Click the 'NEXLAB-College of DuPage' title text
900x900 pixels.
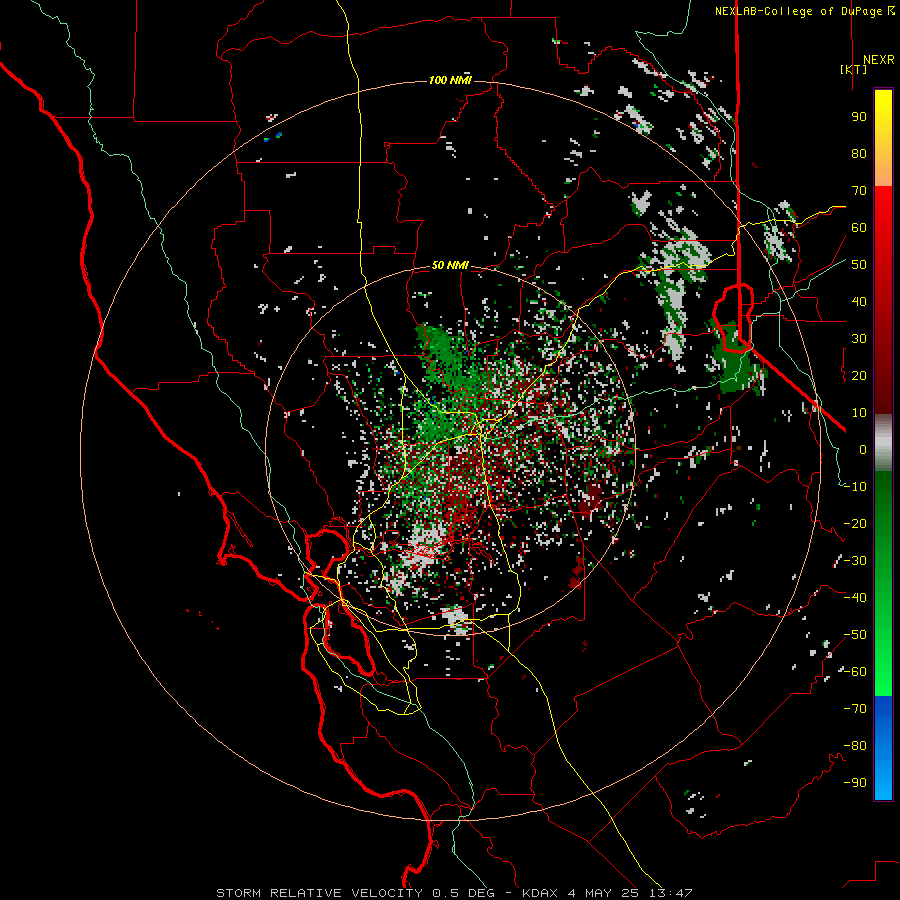click(800, 11)
